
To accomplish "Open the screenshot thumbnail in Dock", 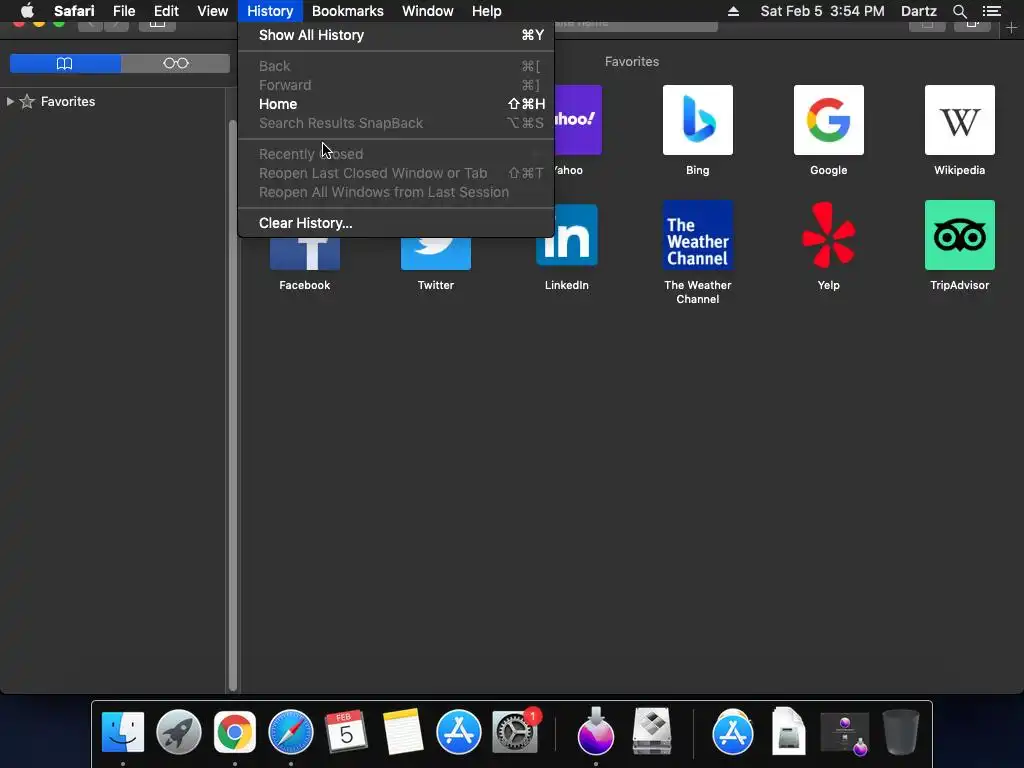I will coord(844,733).
